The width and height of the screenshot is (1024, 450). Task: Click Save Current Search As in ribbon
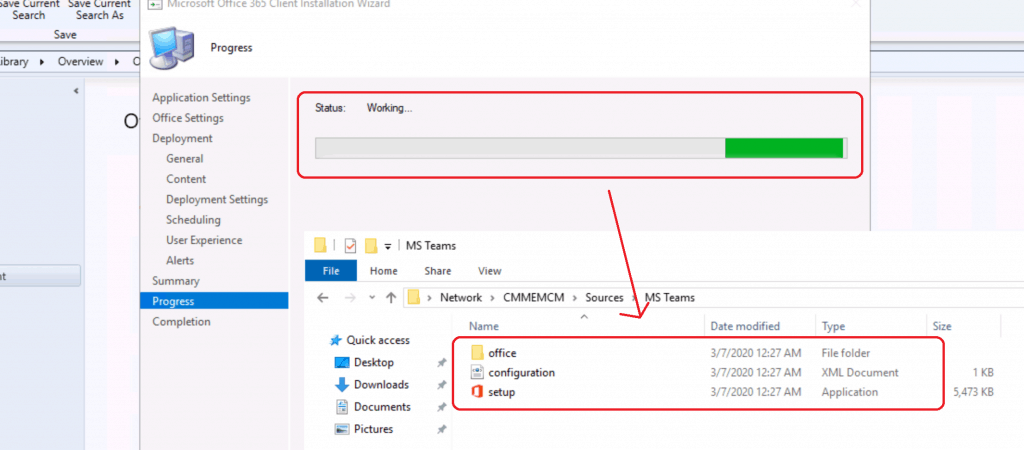[100, 9]
